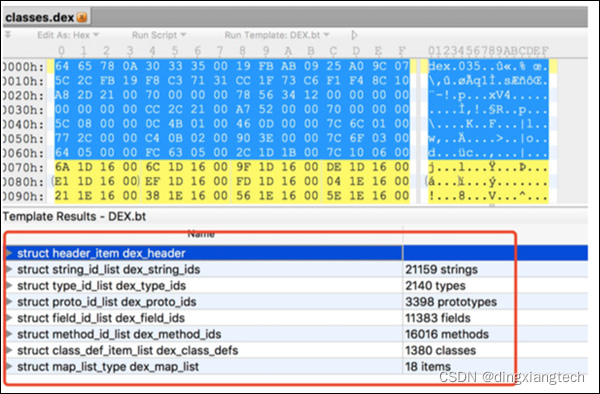
Task: Click hex byte A7 in row 0030h
Action: click(x=243, y=109)
